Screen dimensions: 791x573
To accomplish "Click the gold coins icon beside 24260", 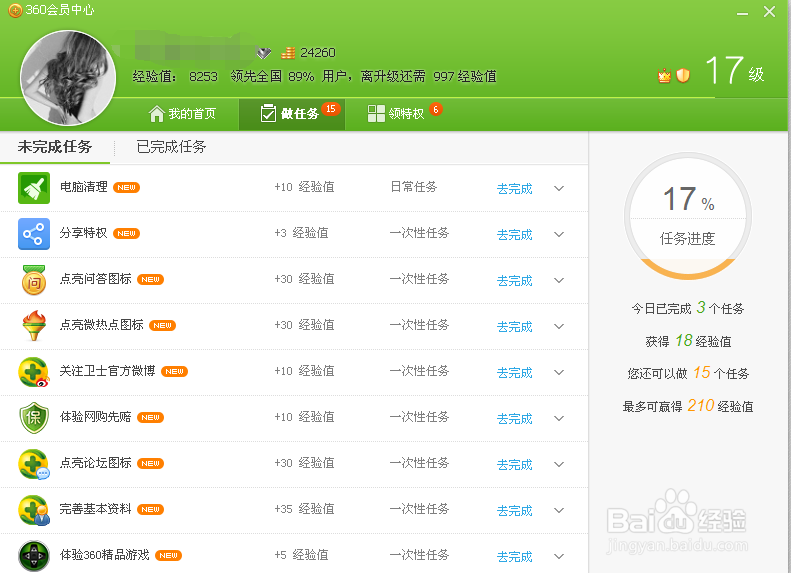I will [x=288, y=52].
